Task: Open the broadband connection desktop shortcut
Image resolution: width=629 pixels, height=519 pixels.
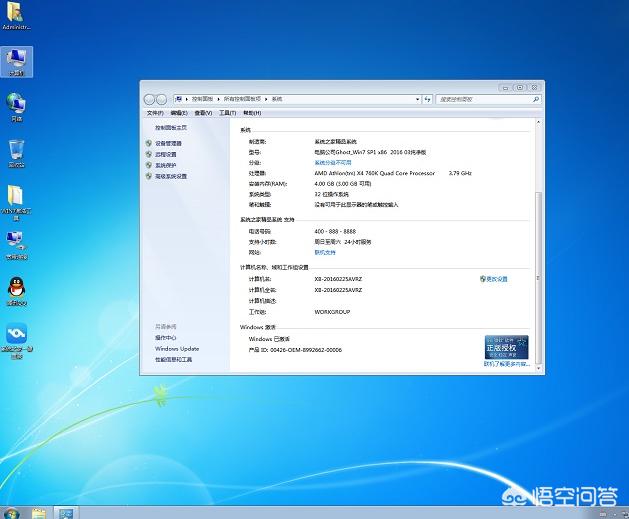Action: (x=16, y=245)
